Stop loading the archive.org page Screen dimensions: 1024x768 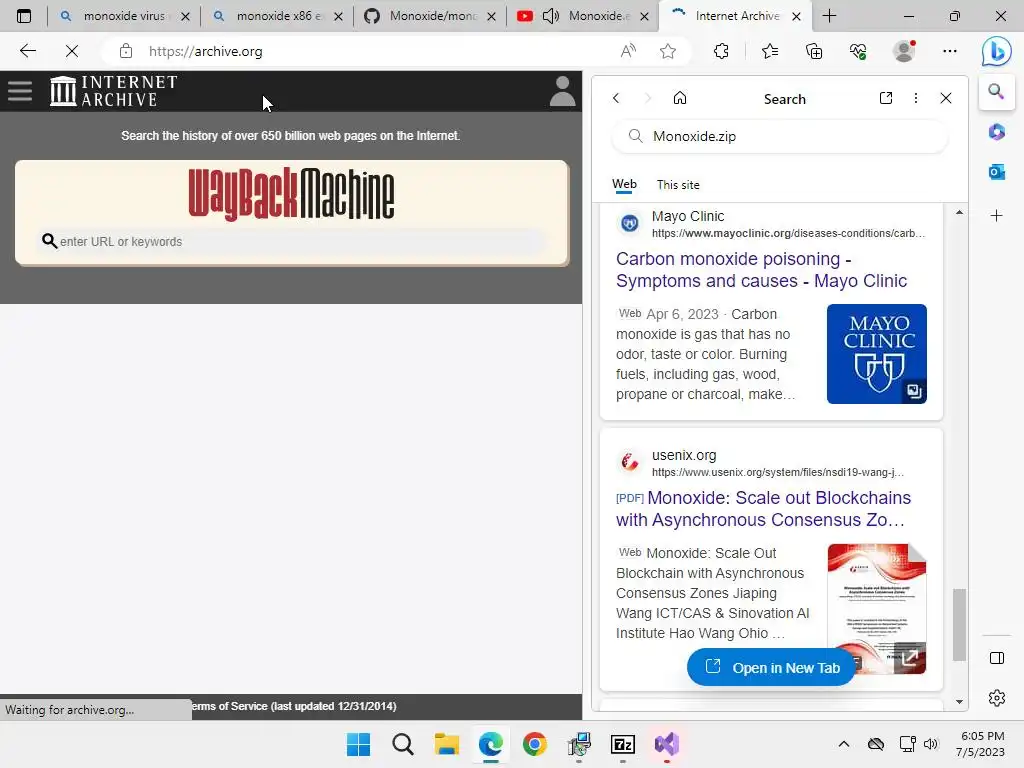point(72,51)
